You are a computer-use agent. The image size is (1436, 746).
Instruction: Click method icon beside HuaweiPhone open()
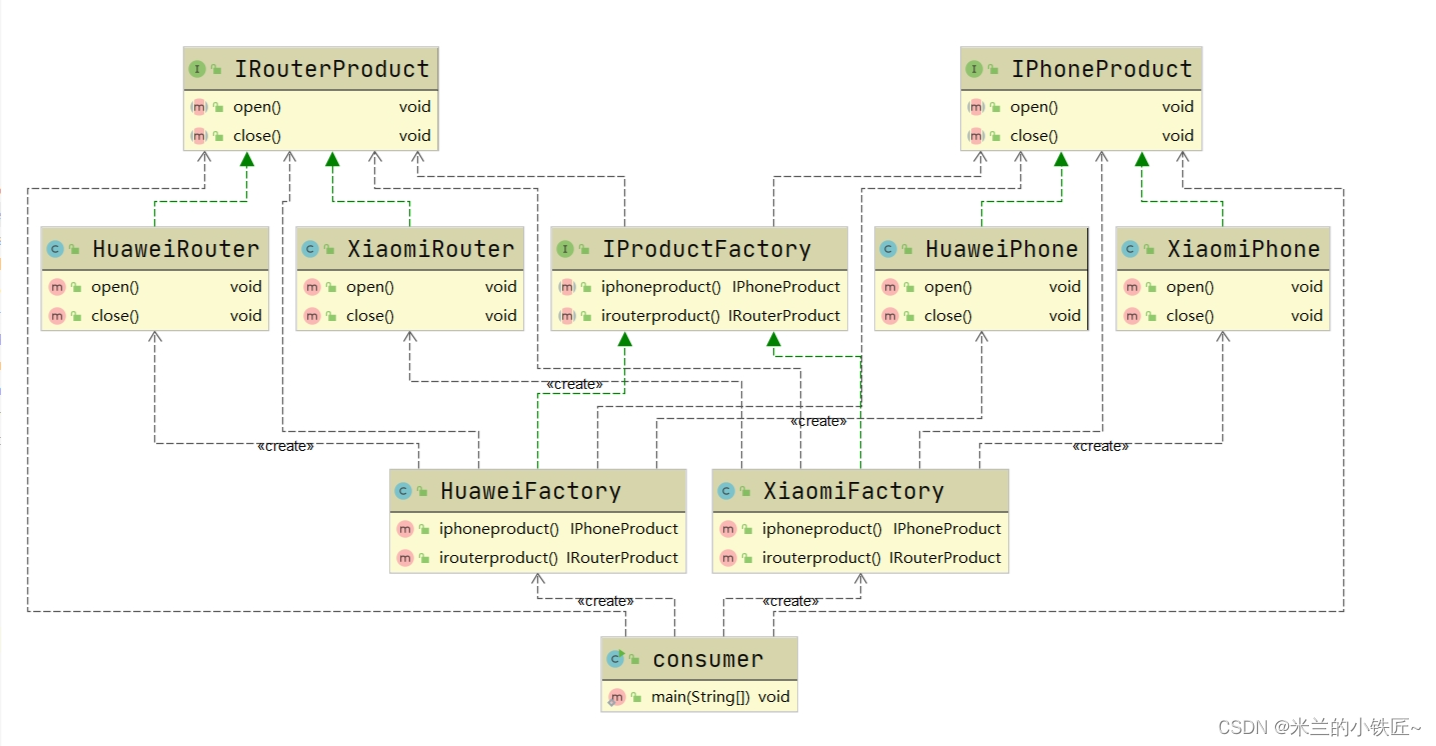coord(890,287)
